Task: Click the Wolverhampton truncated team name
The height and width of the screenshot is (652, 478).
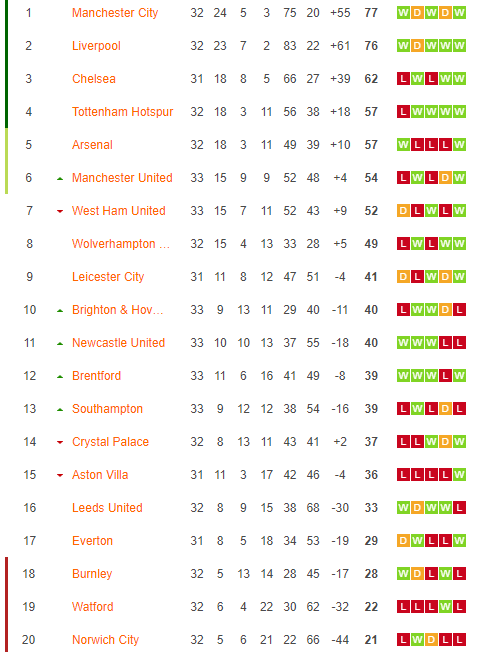Action: 121,244
